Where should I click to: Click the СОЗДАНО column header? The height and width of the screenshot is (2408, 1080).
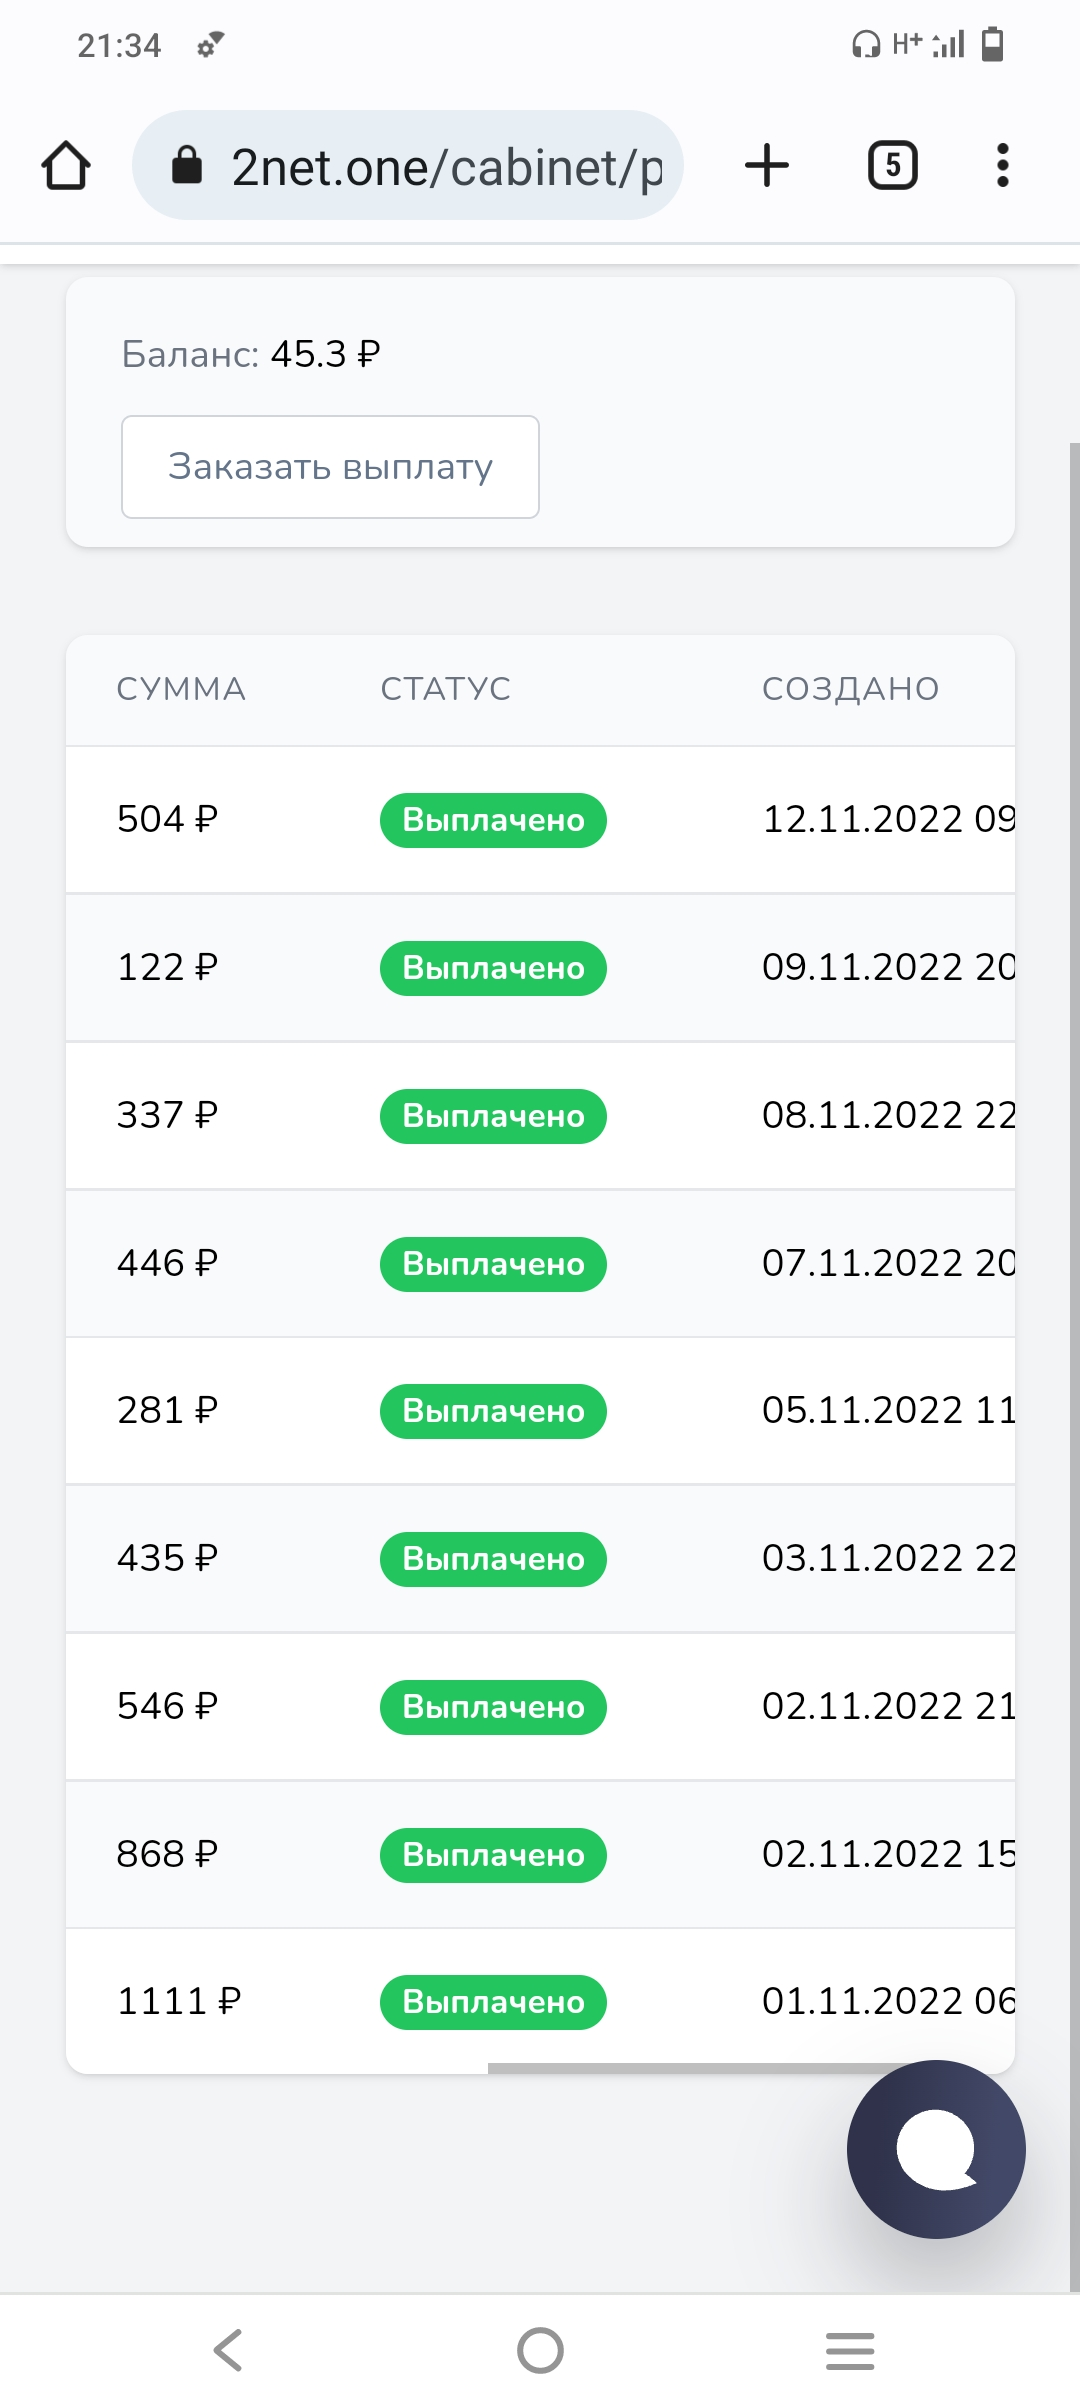(851, 689)
